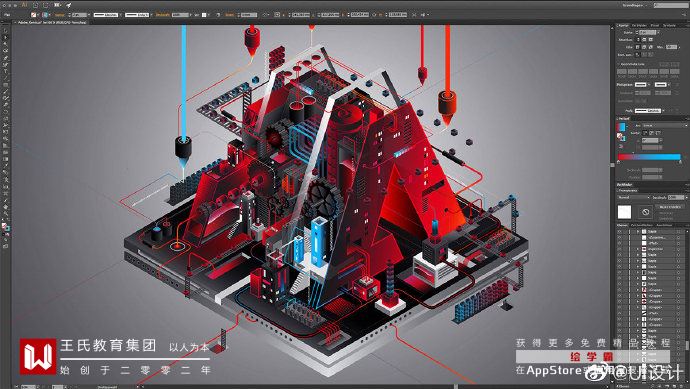This screenshot has height=389, width=690.
Task: Open the blend mode dropdown in Transparency panel
Action: [x=634, y=198]
